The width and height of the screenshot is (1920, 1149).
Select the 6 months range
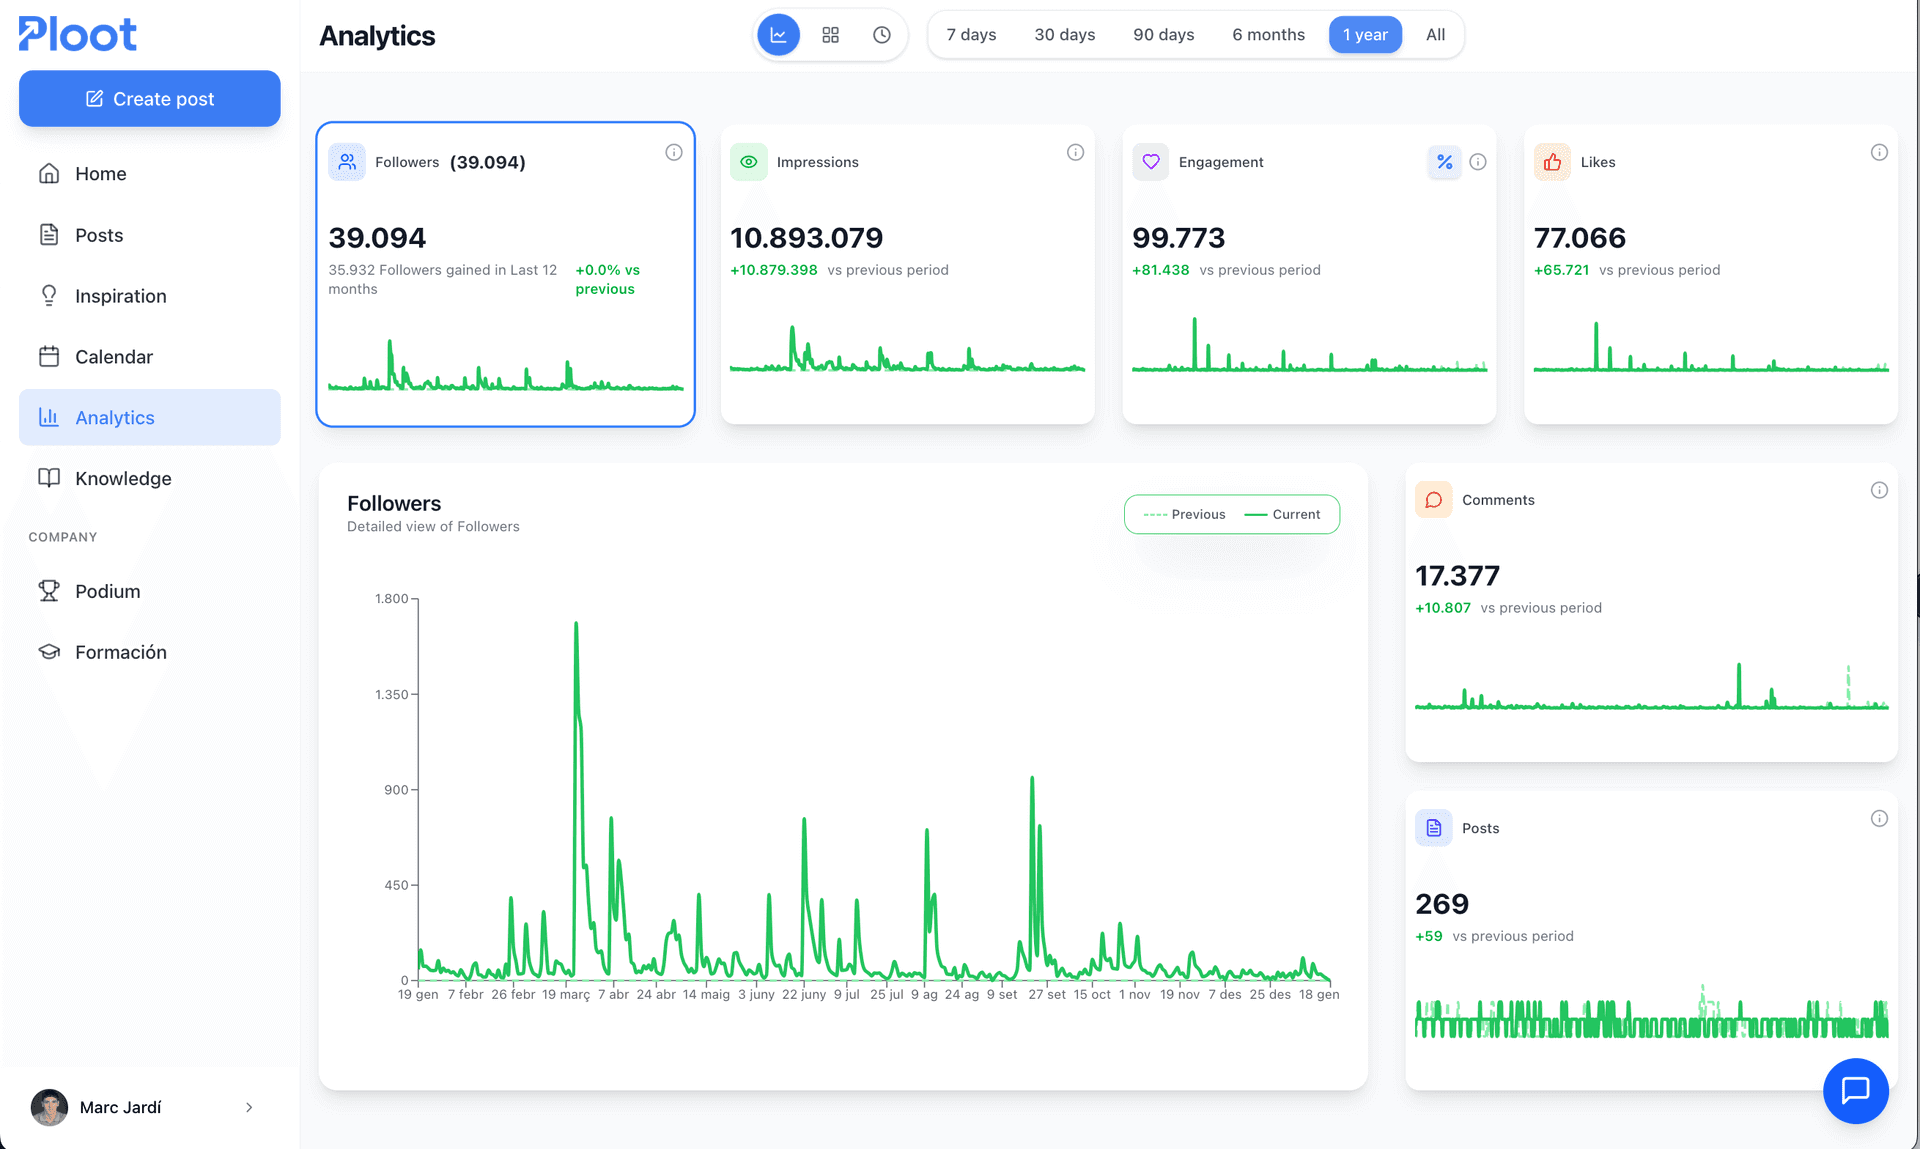point(1268,35)
